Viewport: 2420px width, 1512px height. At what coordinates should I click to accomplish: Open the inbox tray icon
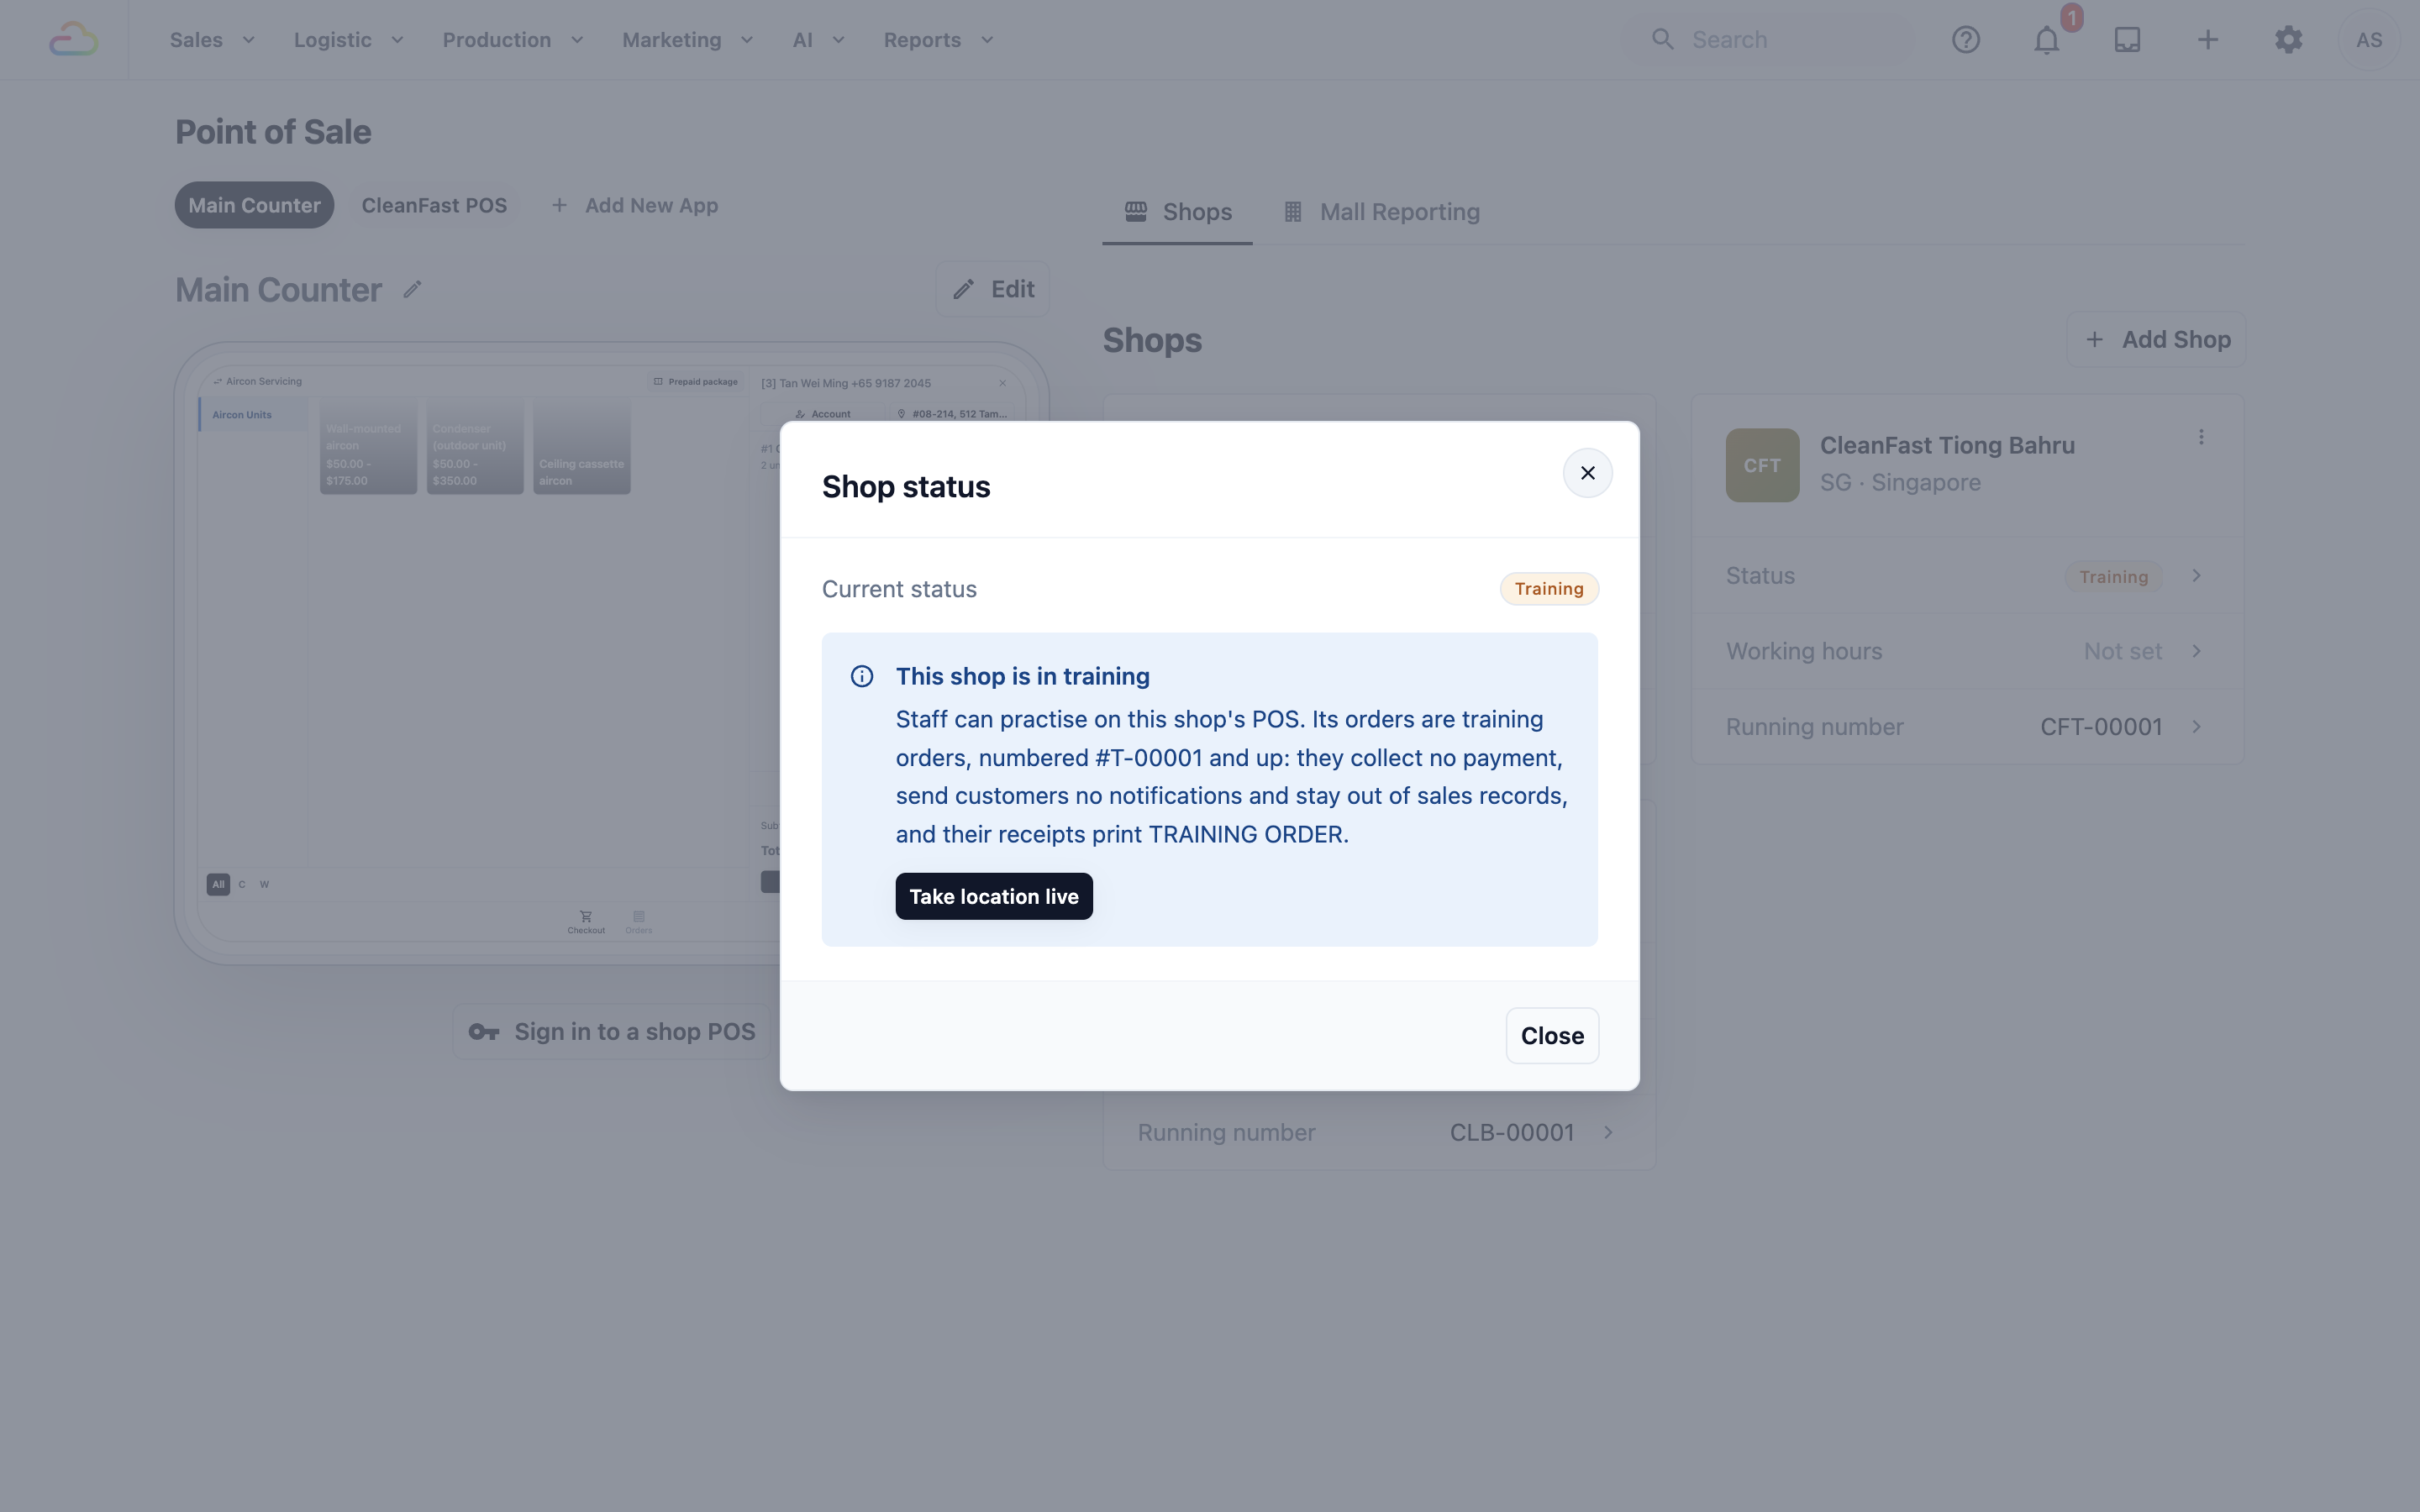[2127, 40]
